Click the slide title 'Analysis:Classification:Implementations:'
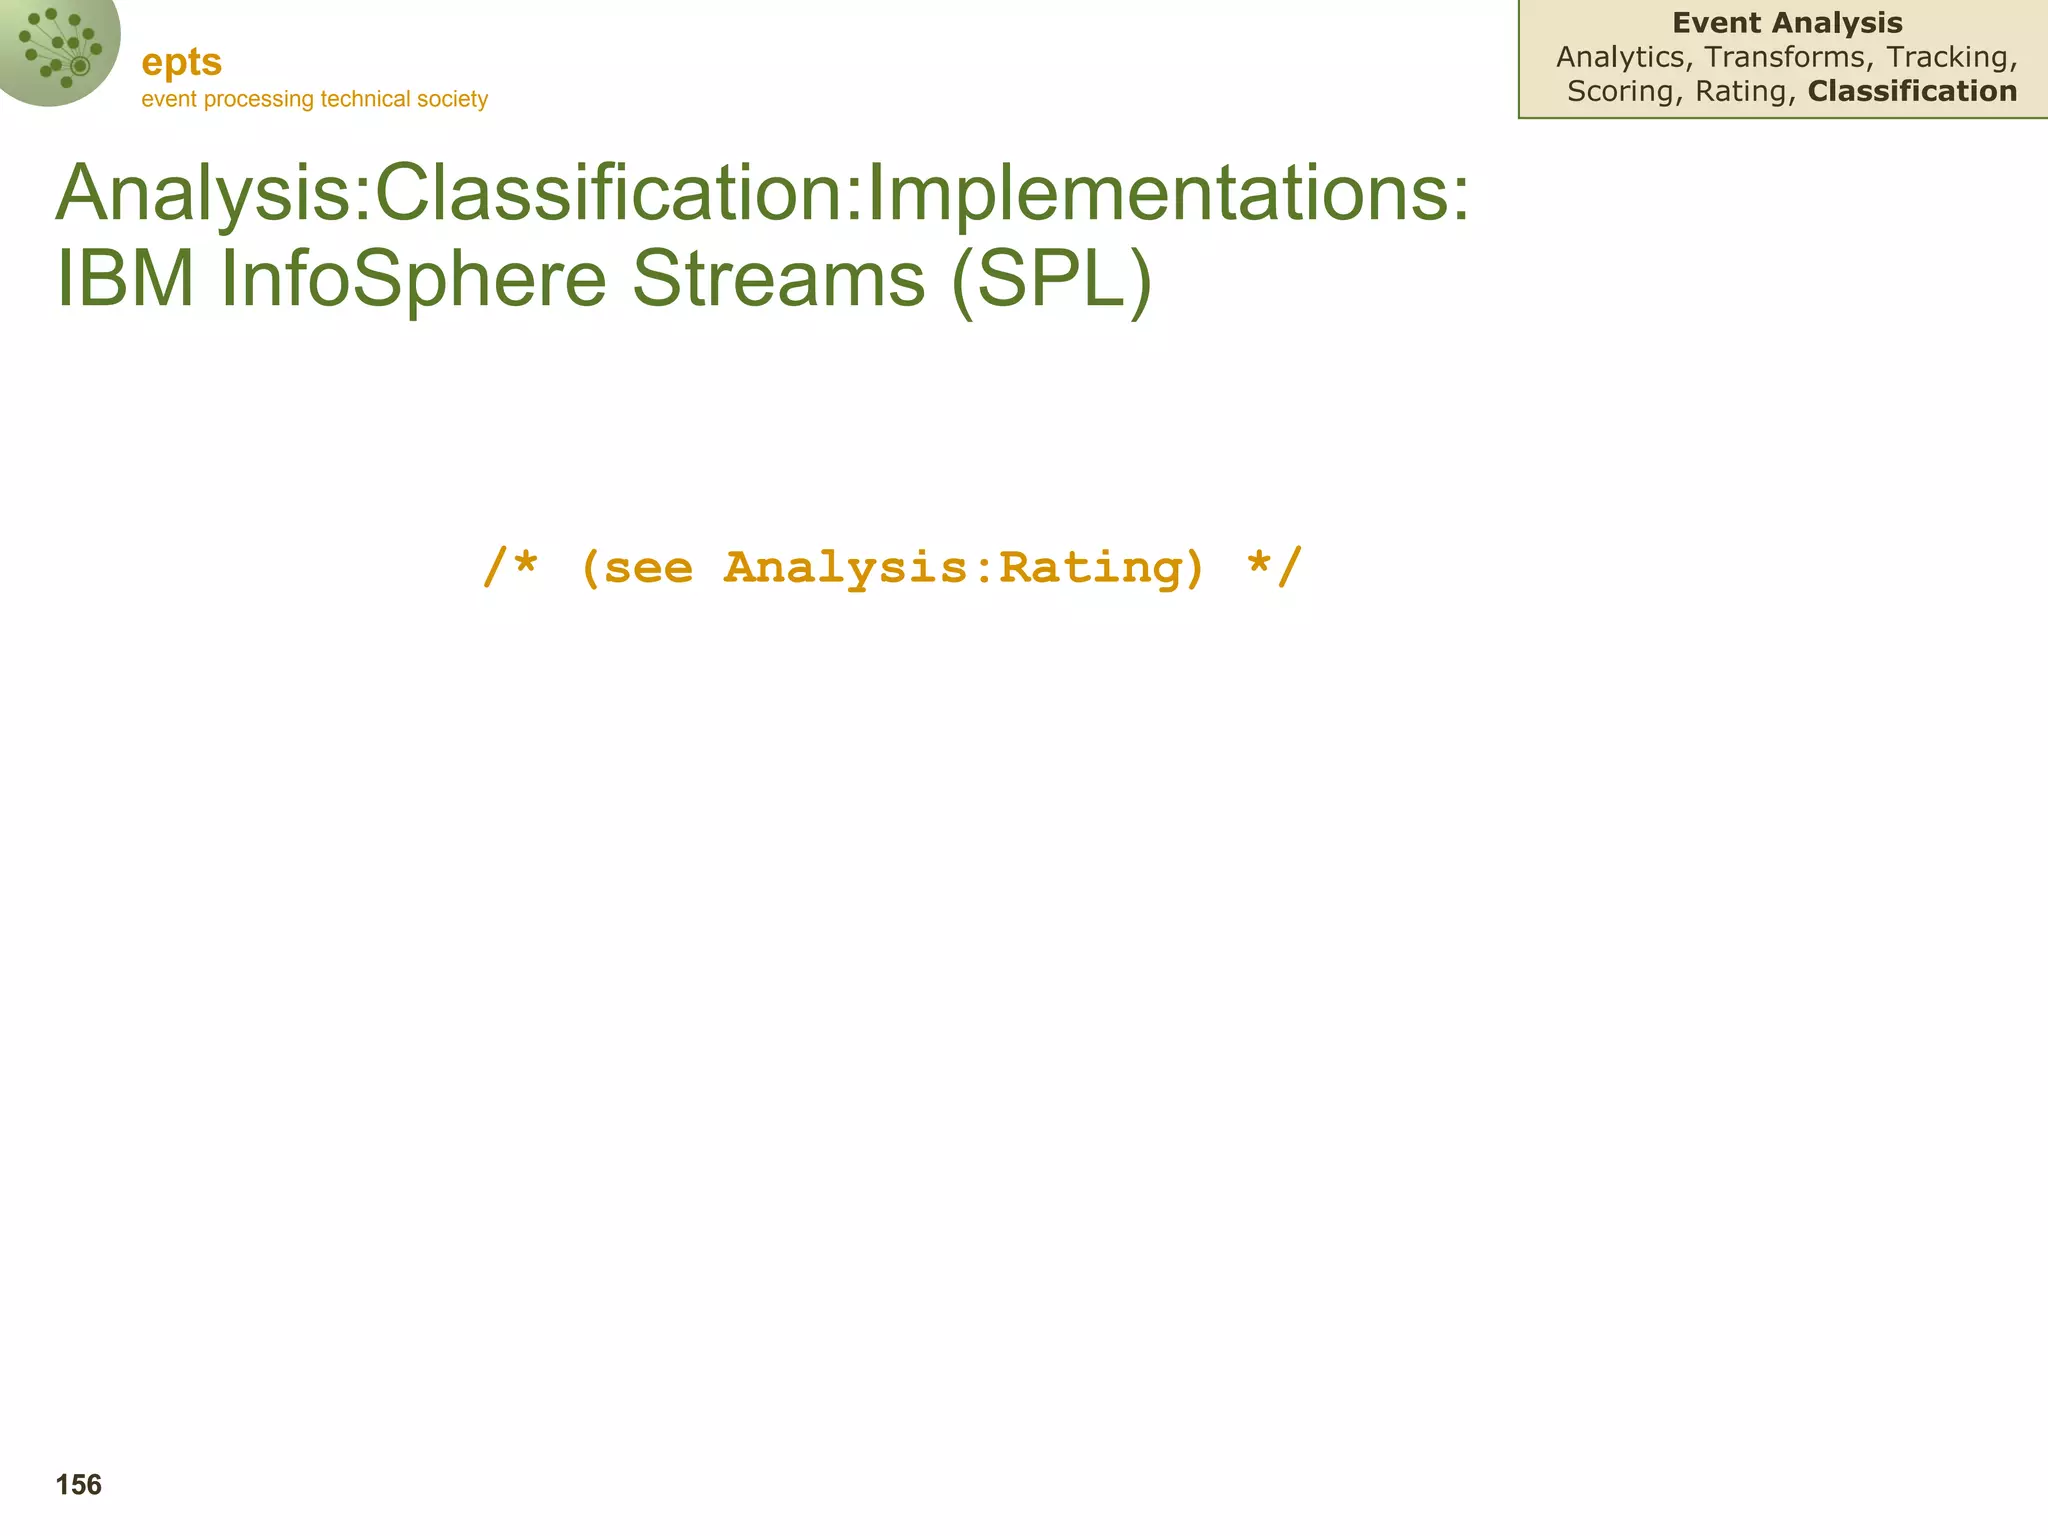 762,193
